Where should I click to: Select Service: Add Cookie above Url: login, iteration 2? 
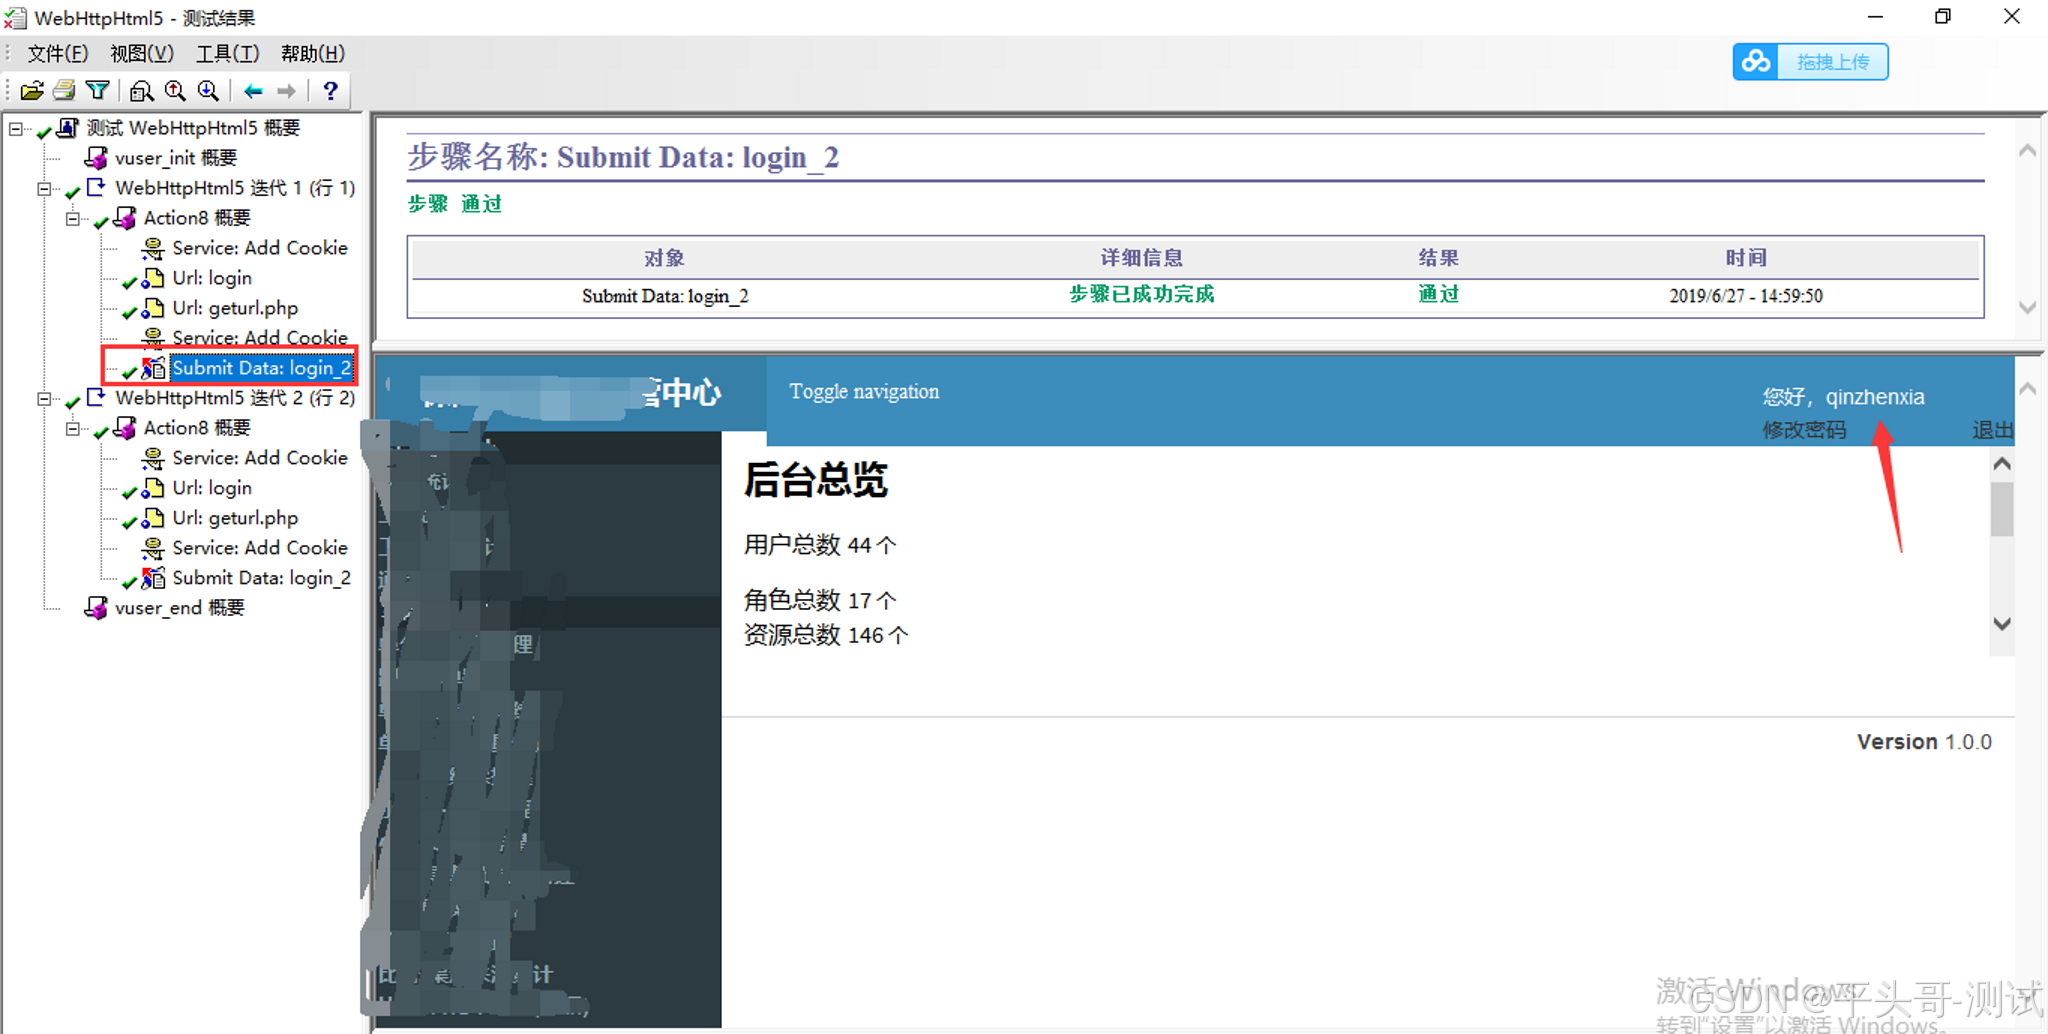pyautogui.click(x=260, y=458)
